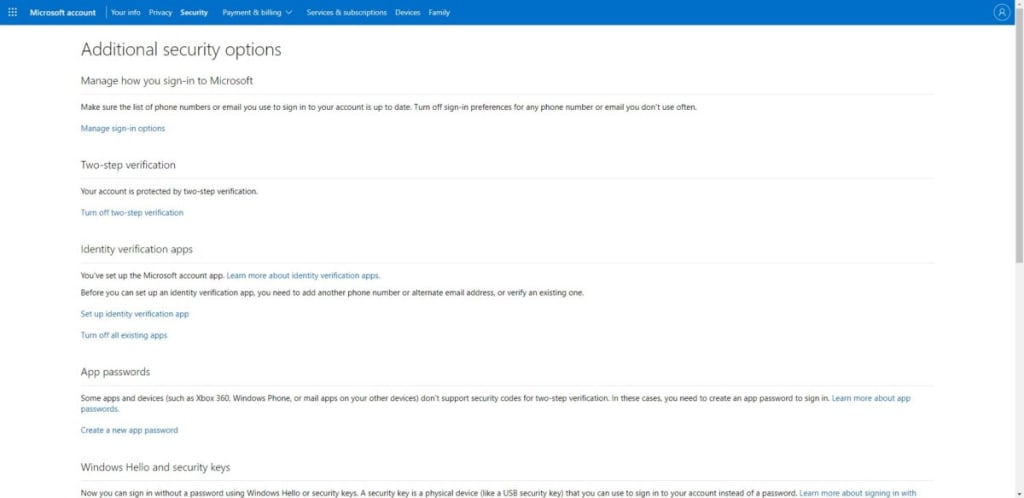Image resolution: width=1024 pixels, height=498 pixels.
Task: Go to the Your info tab
Action: click(125, 12)
